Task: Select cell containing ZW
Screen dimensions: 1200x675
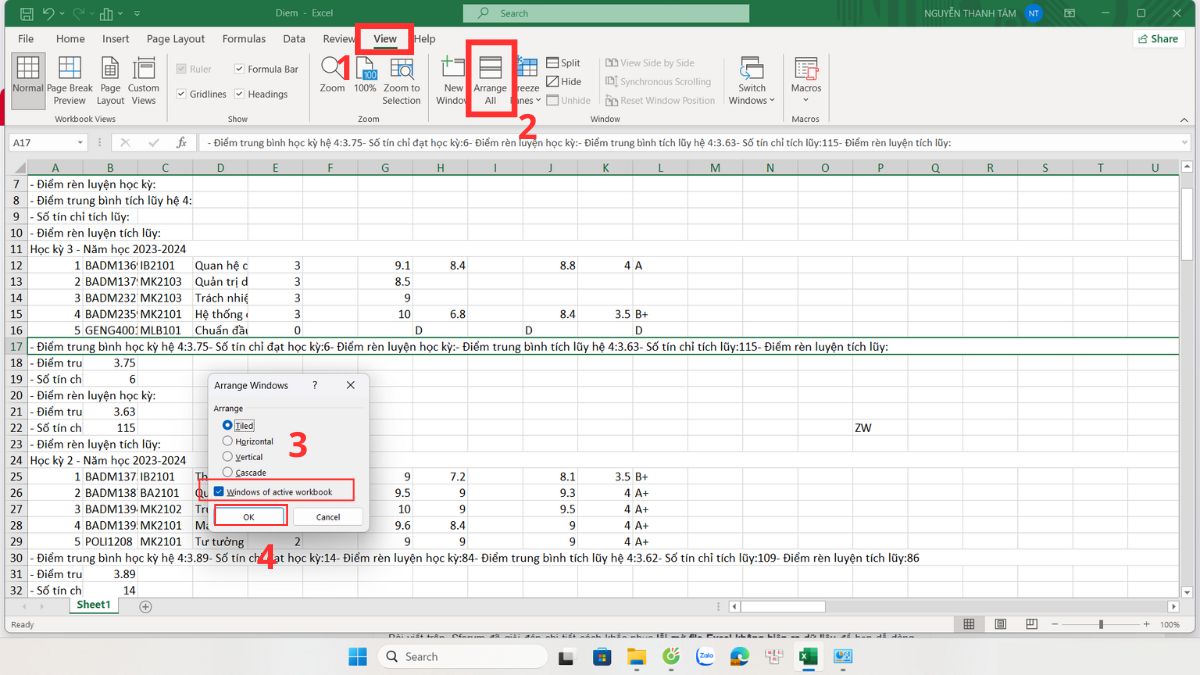Action: click(880, 427)
